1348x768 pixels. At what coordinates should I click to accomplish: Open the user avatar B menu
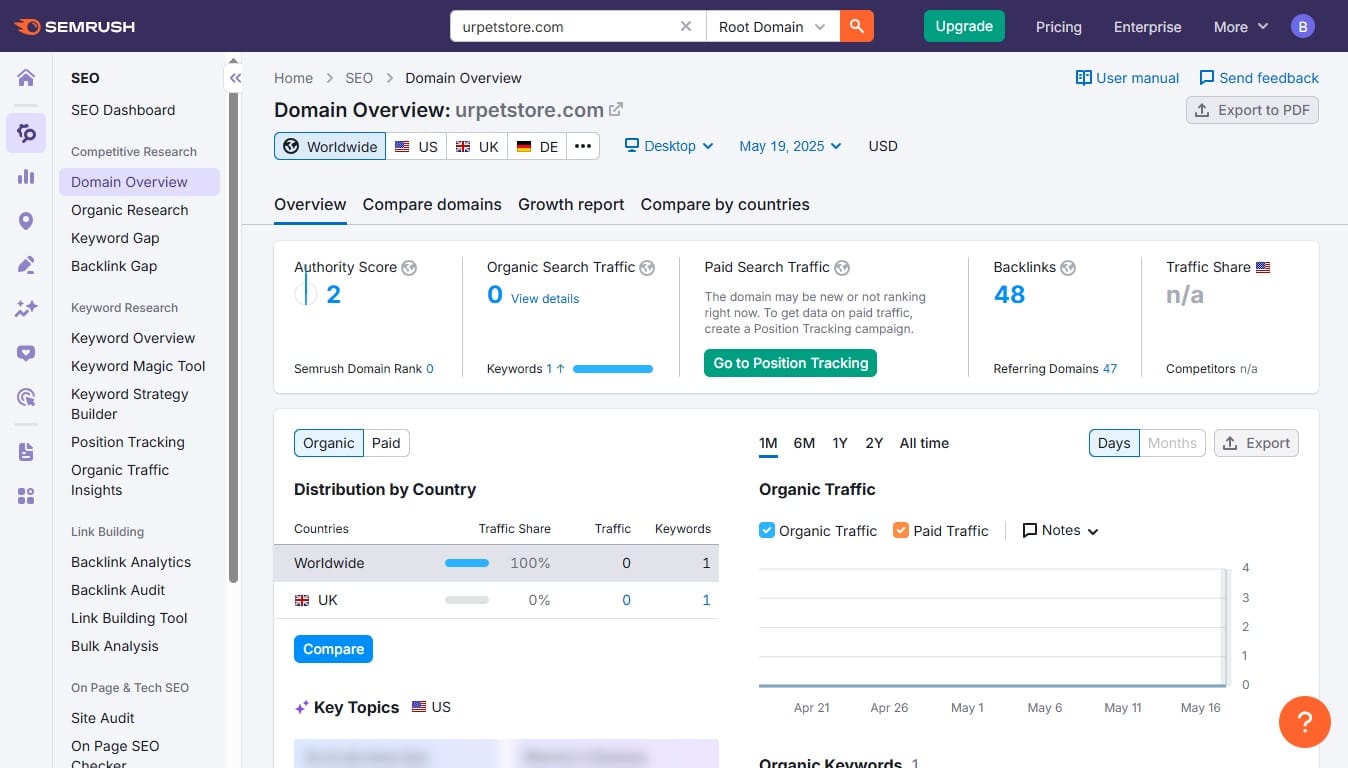tap(1302, 27)
